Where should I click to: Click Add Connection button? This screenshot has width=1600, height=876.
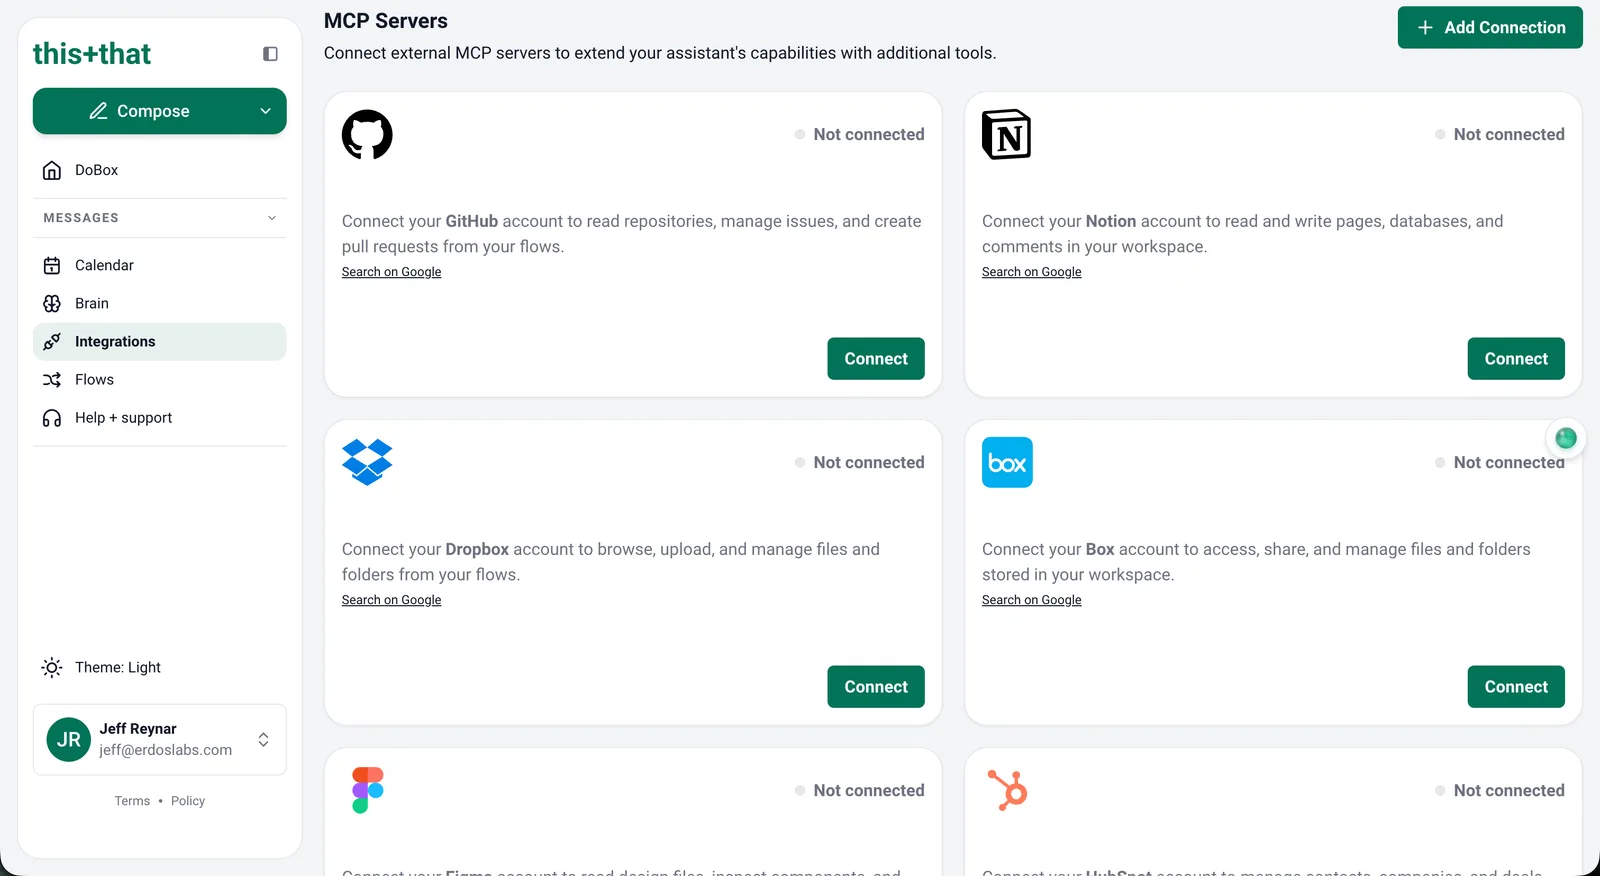point(1490,27)
